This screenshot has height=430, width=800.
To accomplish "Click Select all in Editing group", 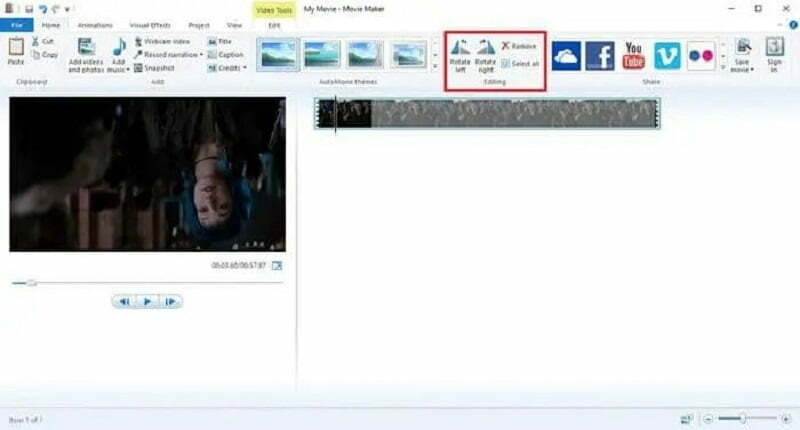I will 520,64.
